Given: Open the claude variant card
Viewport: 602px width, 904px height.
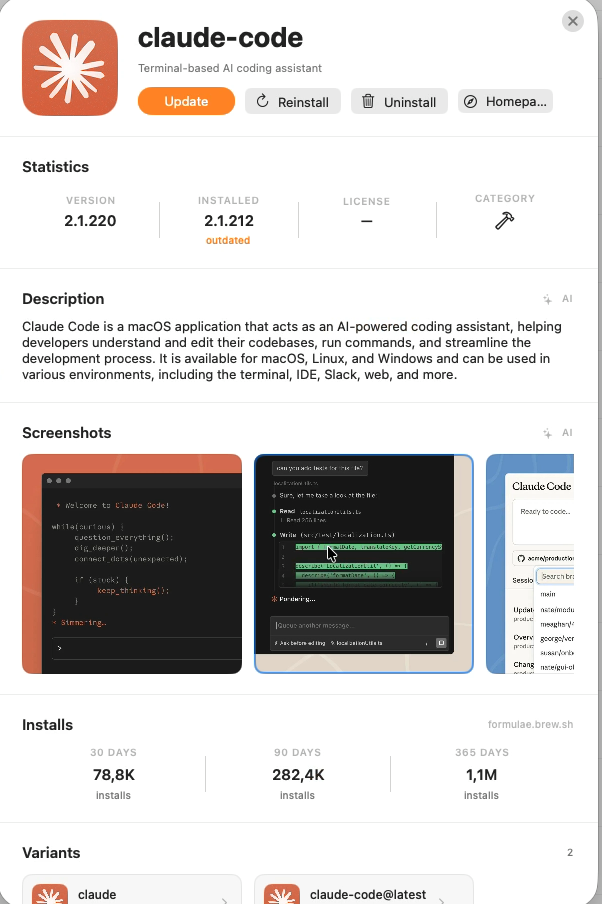Looking at the screenshot, I should coord(132,889).
